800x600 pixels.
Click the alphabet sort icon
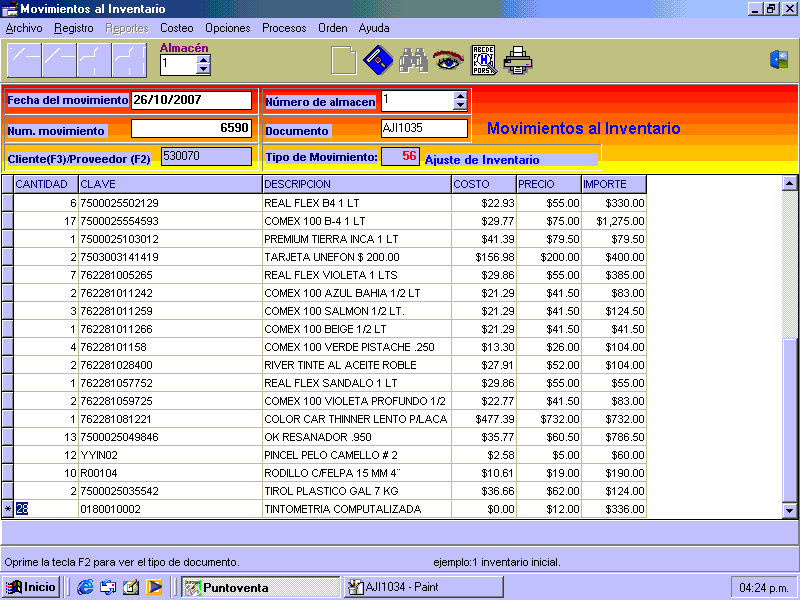point(483,61)
